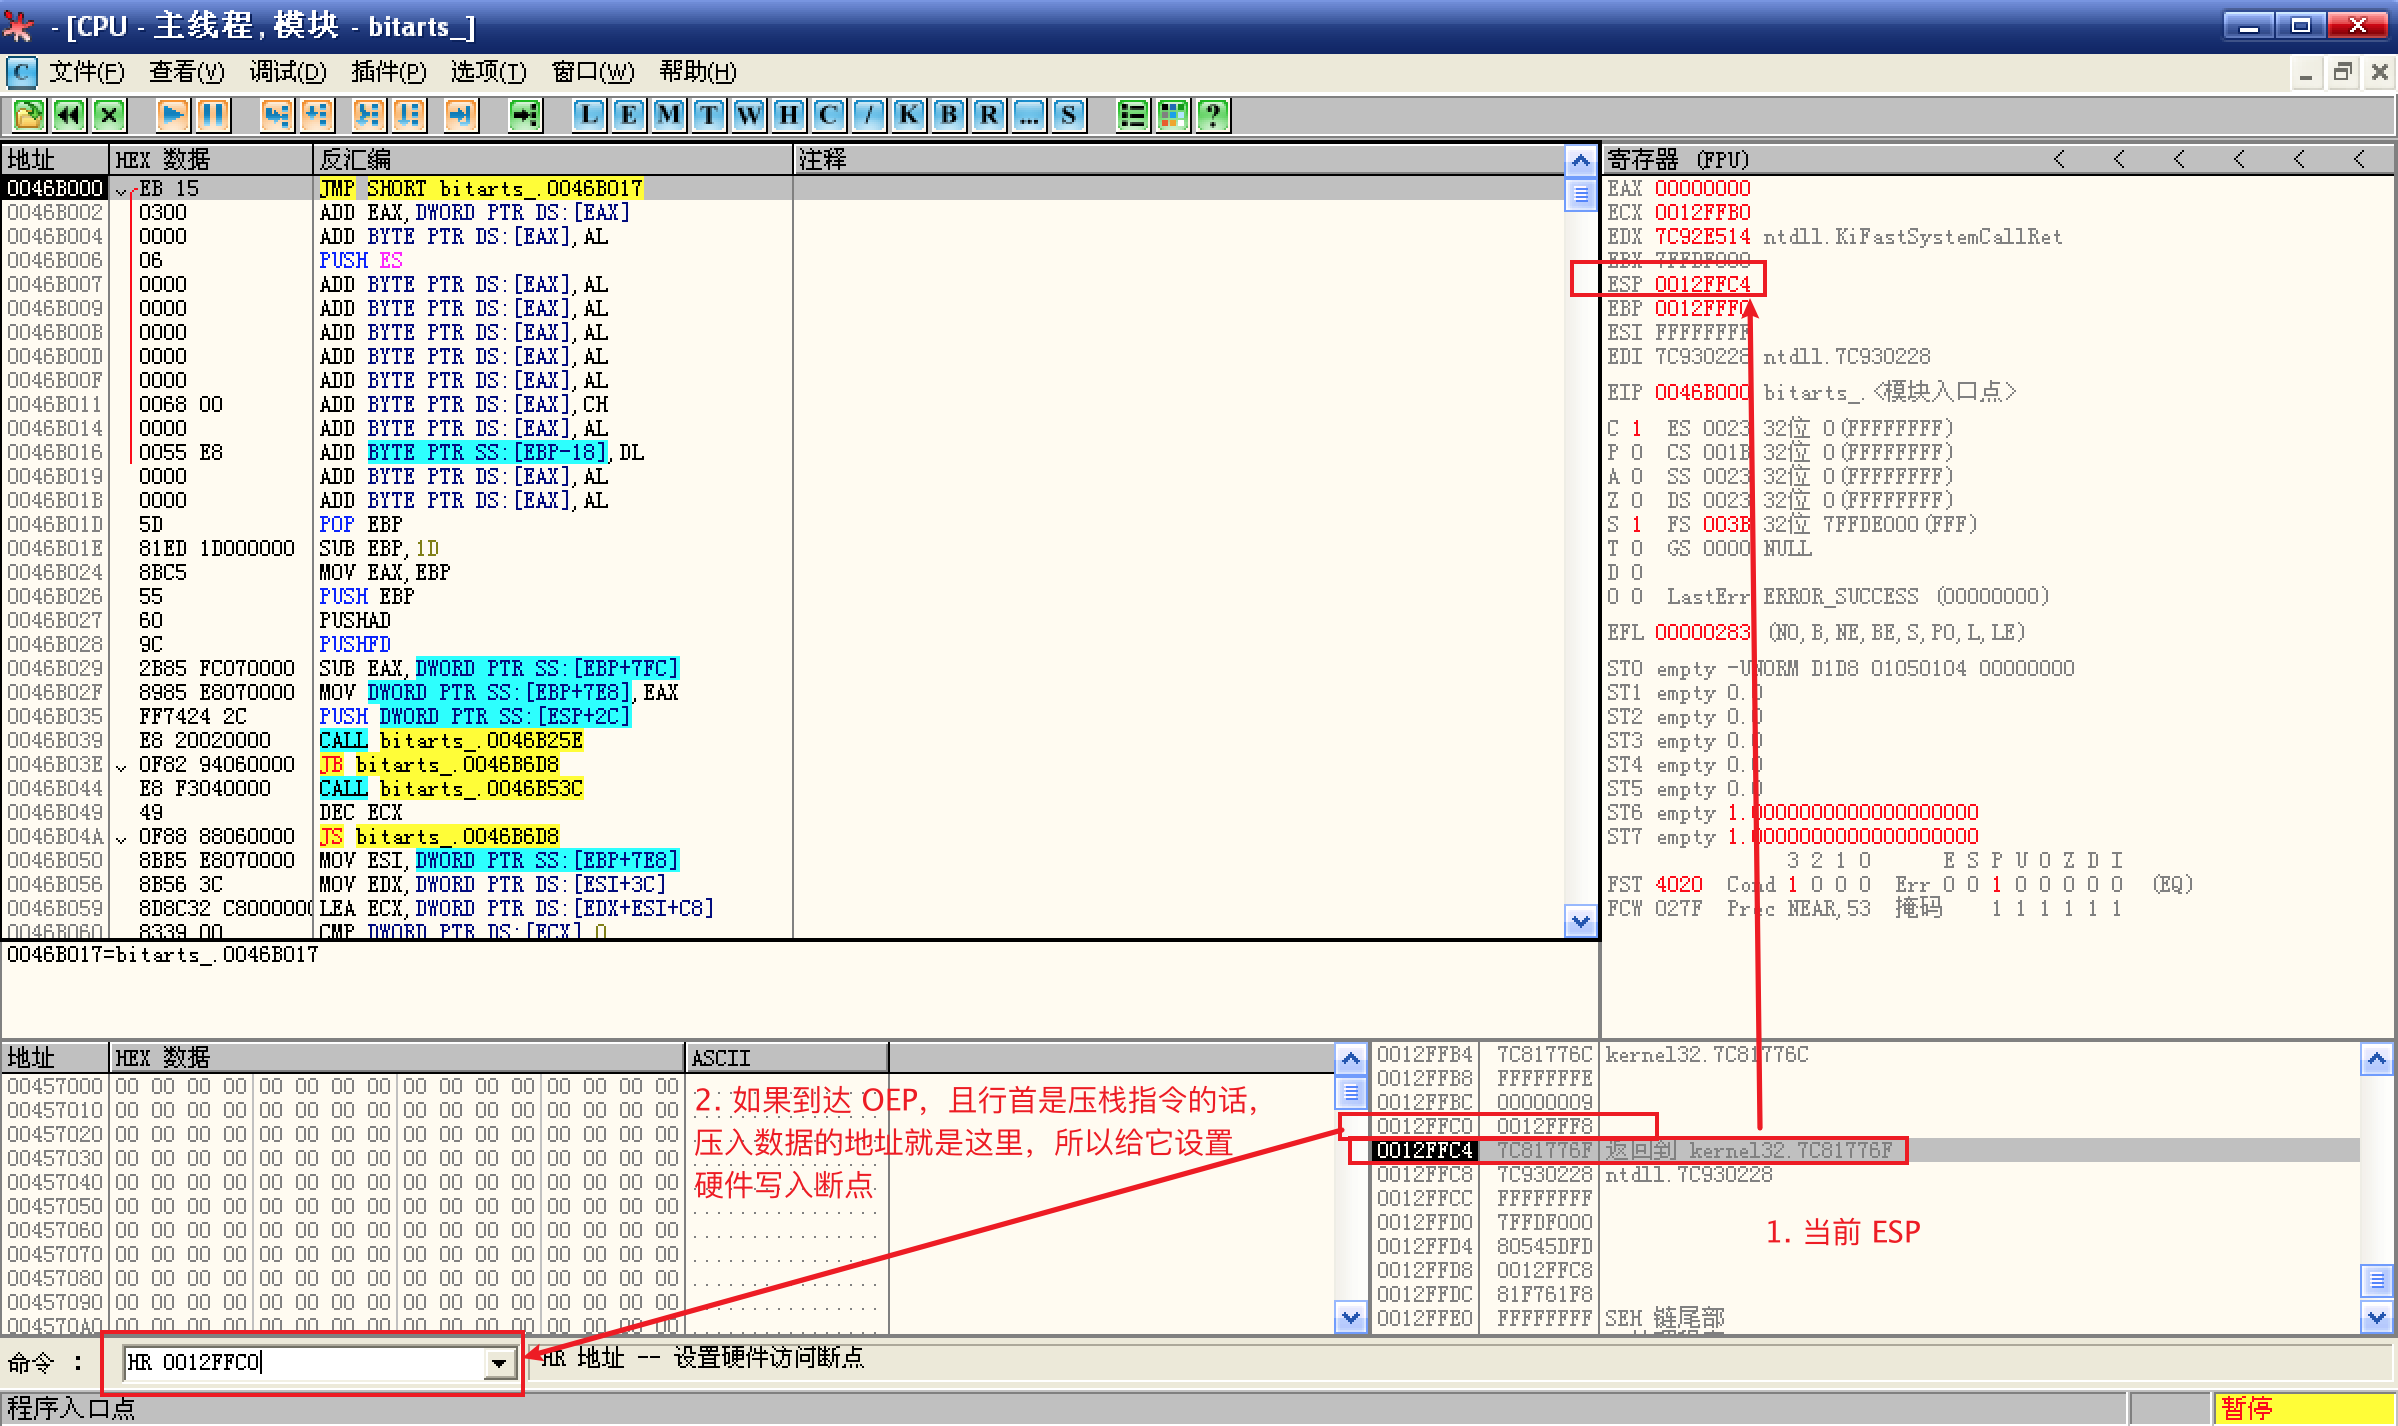
Task: Click the Step into icon
Action: click(276, 115)
